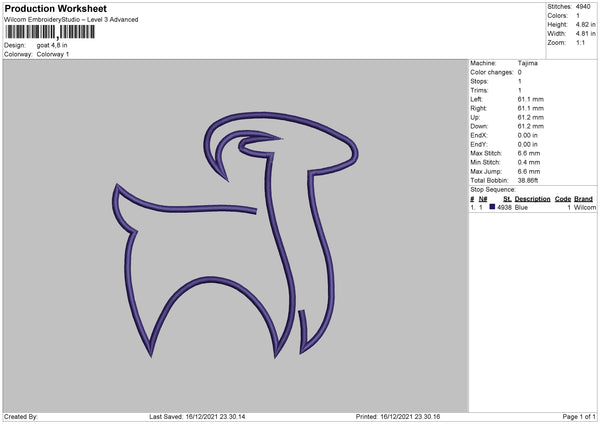Click the Up value 61.2 mm
This screenshot has height=424, width=600.
[531, 117]
